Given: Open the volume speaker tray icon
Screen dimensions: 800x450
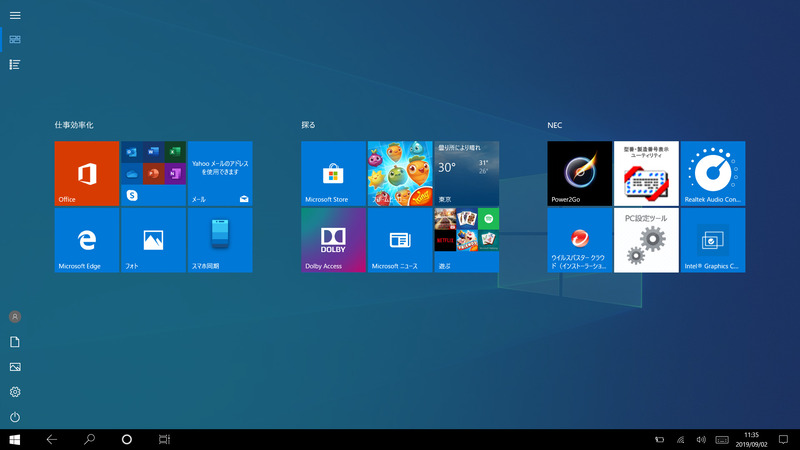Looking at the screenshot, I should [x=701, y=440].
